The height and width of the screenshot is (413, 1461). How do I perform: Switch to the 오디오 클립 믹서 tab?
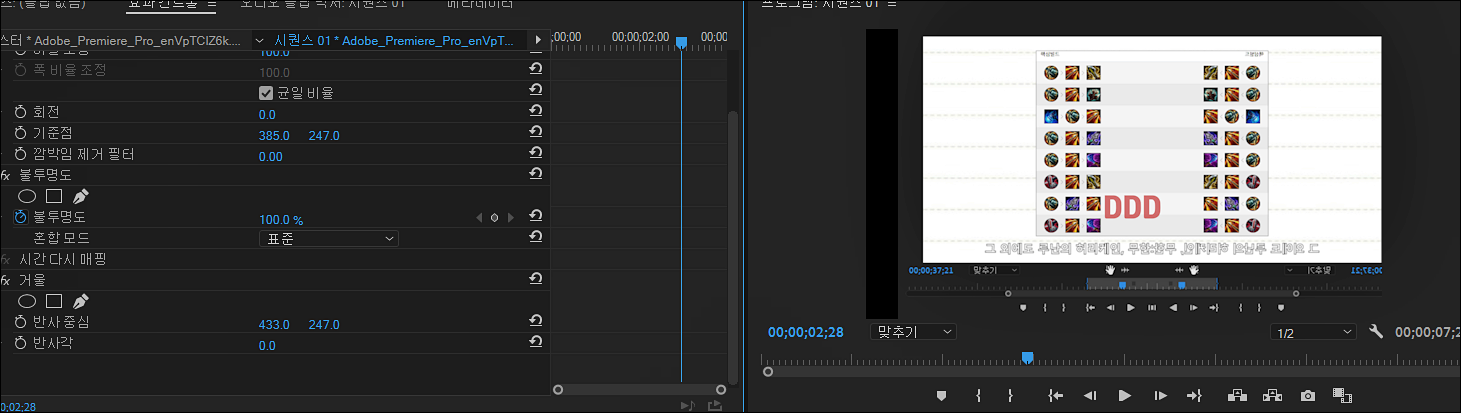click(322, 4)
